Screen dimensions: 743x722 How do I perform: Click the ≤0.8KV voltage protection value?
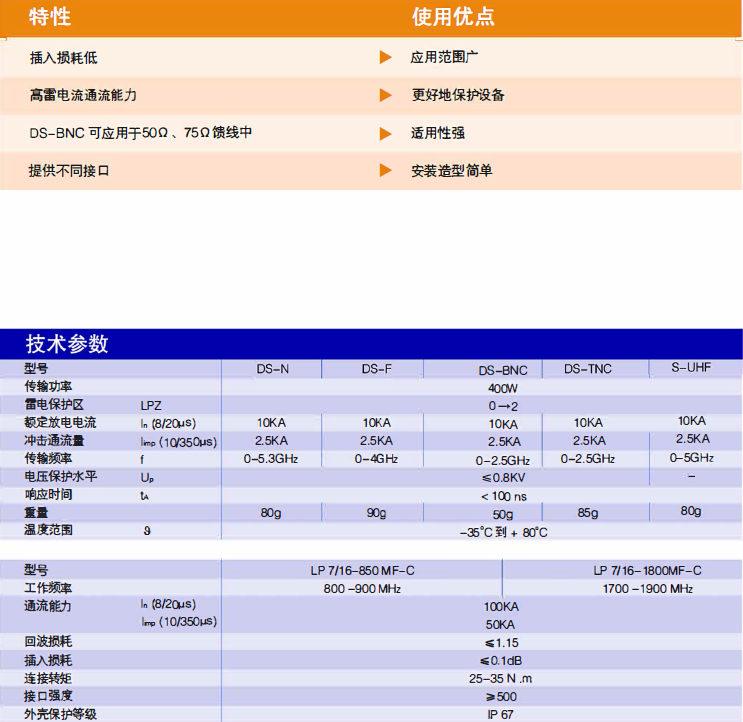503,478
